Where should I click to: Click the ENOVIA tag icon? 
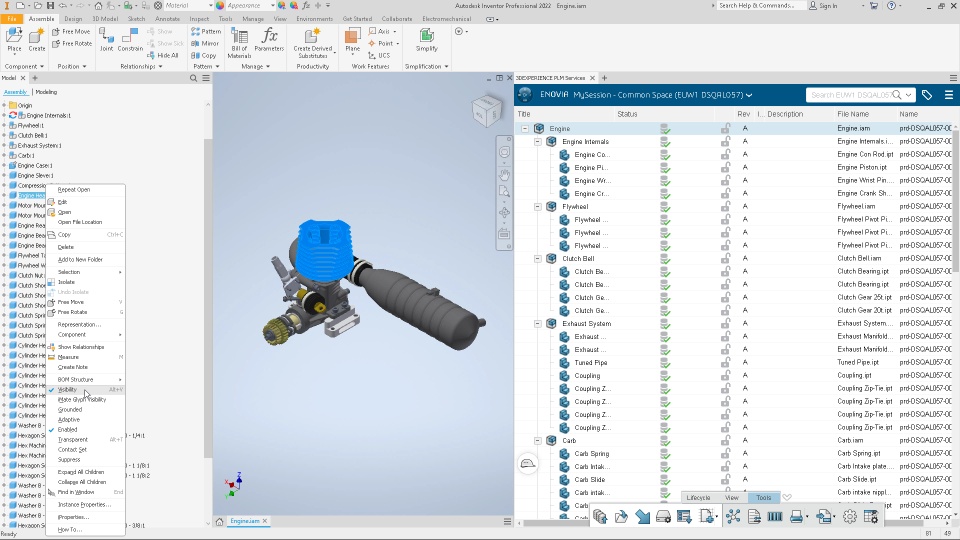coord(927,95)
